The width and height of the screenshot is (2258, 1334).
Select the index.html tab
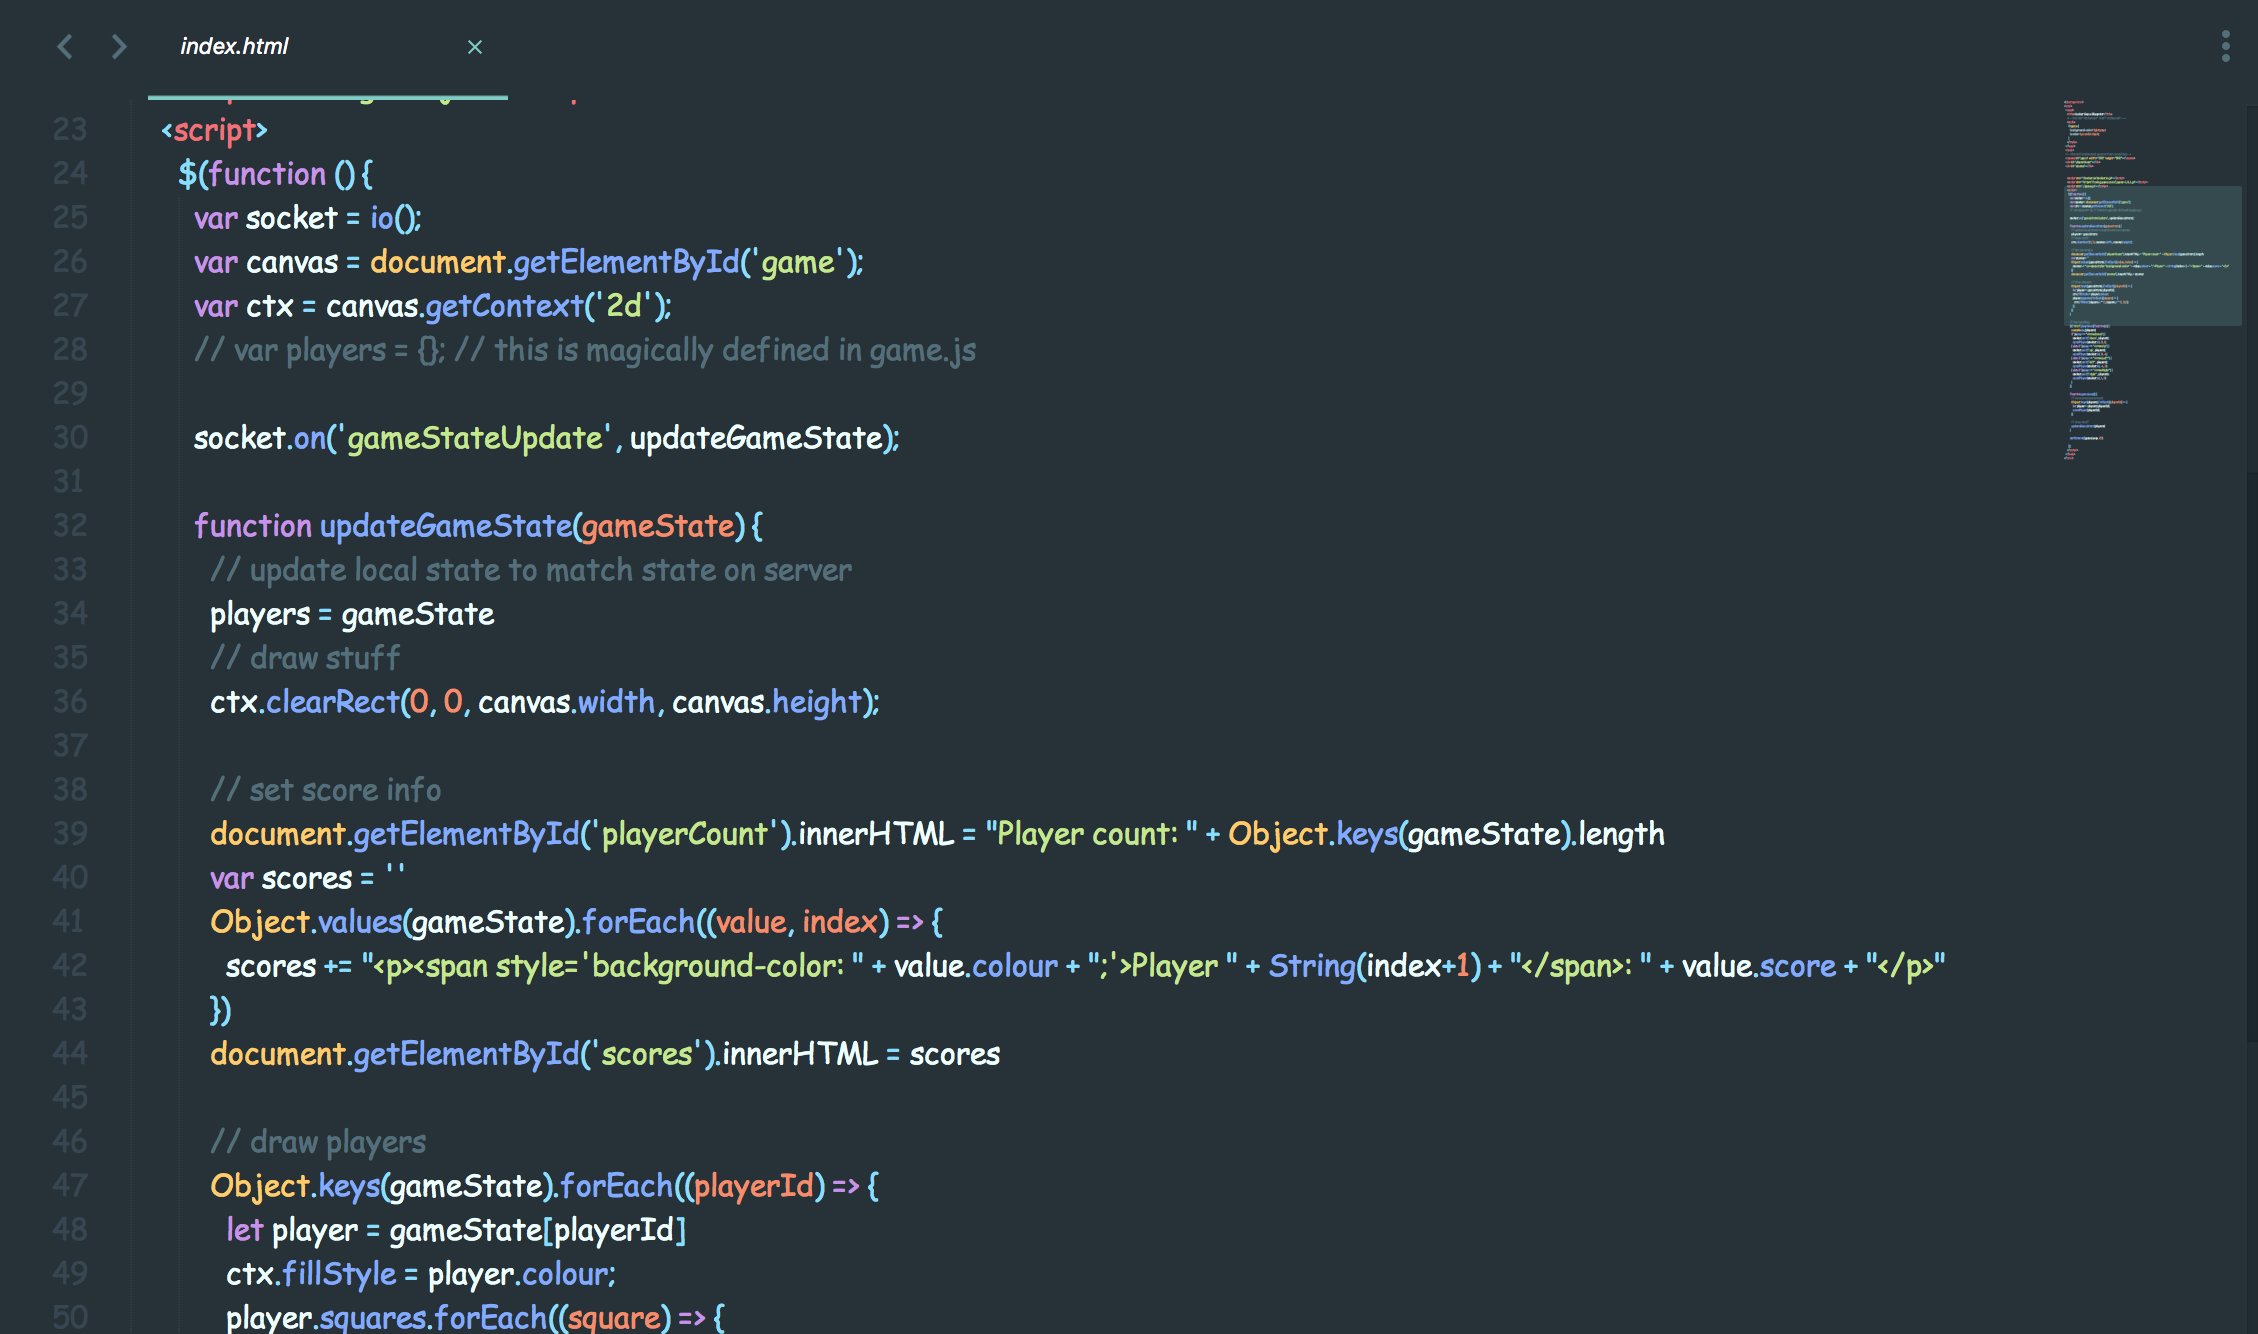tap(234, 46)
